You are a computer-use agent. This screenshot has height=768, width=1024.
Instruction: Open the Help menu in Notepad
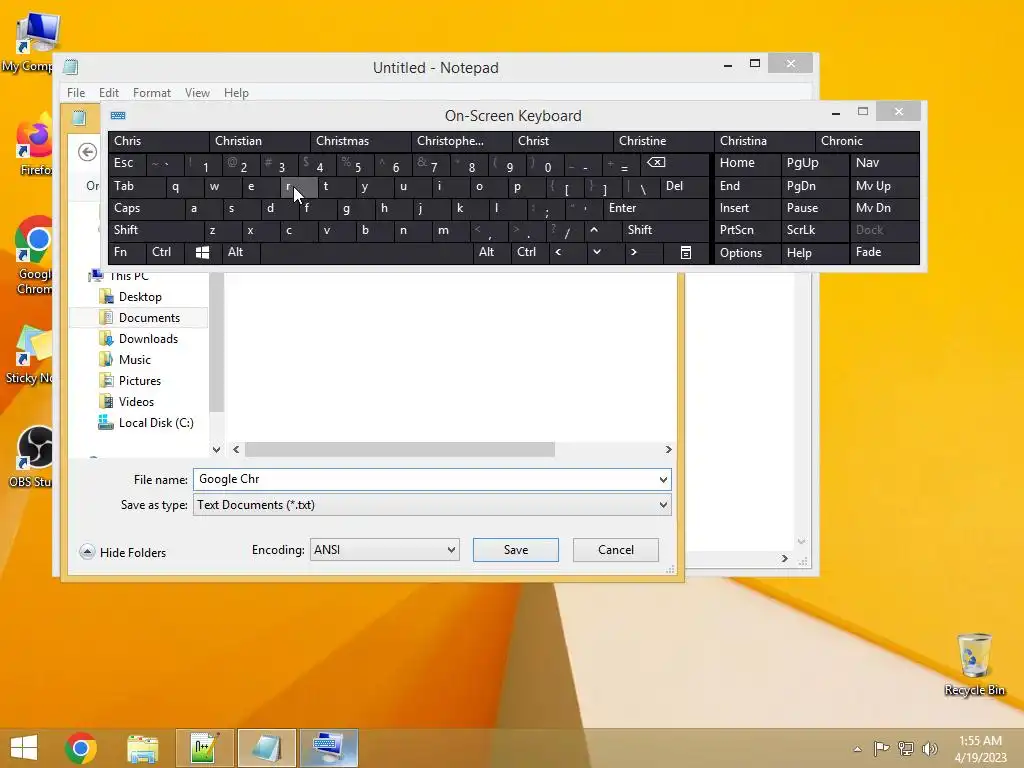pyautogui.click(x=236, y=93)
